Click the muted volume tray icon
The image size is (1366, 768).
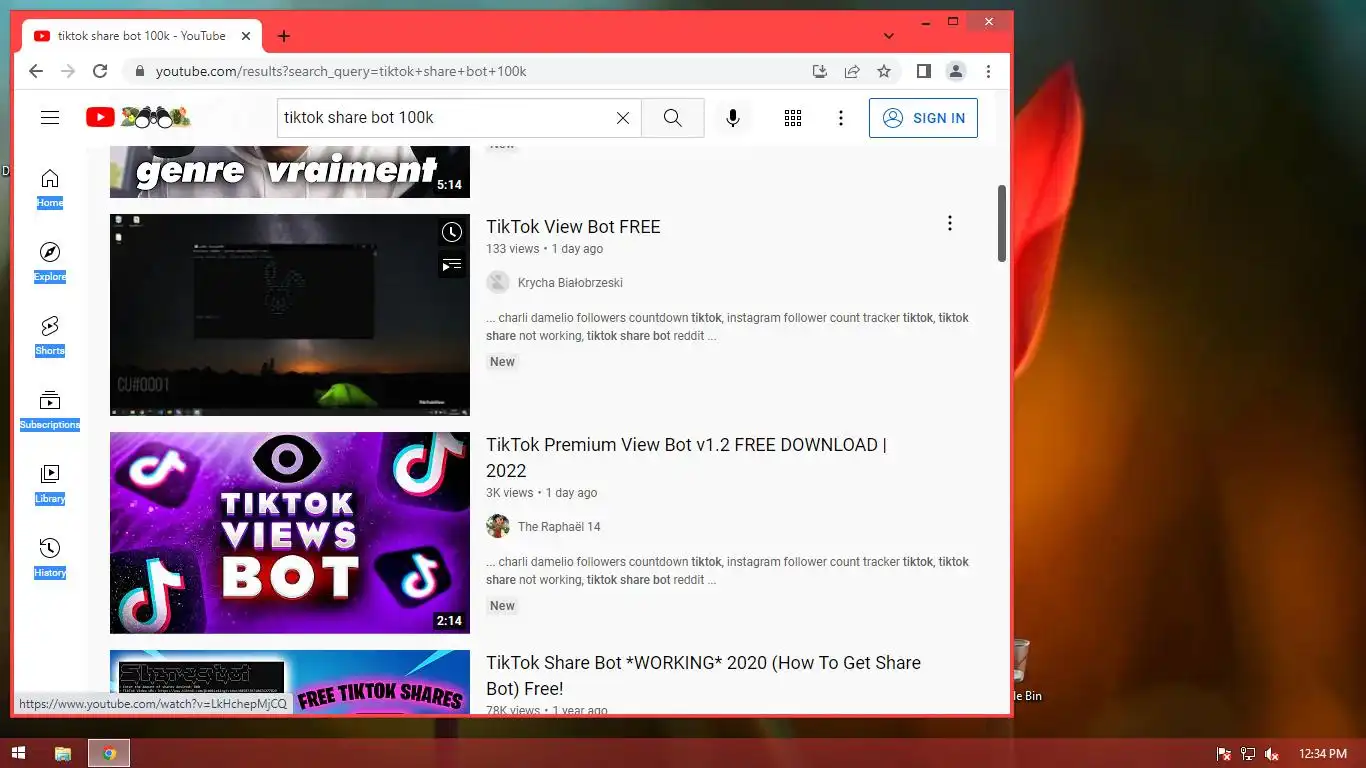(1272, 753)
